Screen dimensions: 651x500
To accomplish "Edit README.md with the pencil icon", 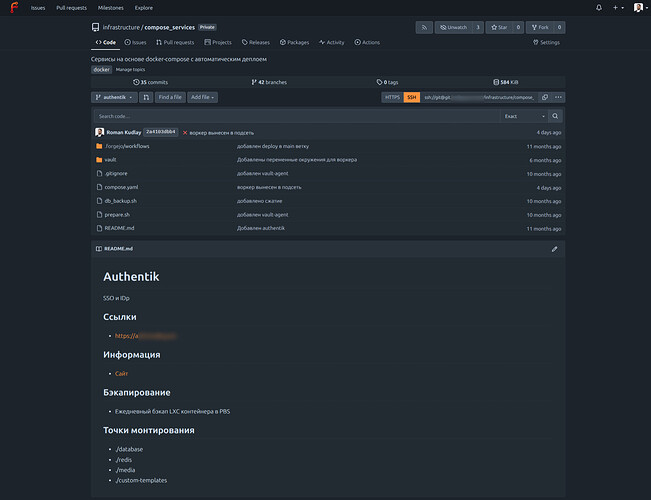I will pyautogui.click(x=554, y=249).
